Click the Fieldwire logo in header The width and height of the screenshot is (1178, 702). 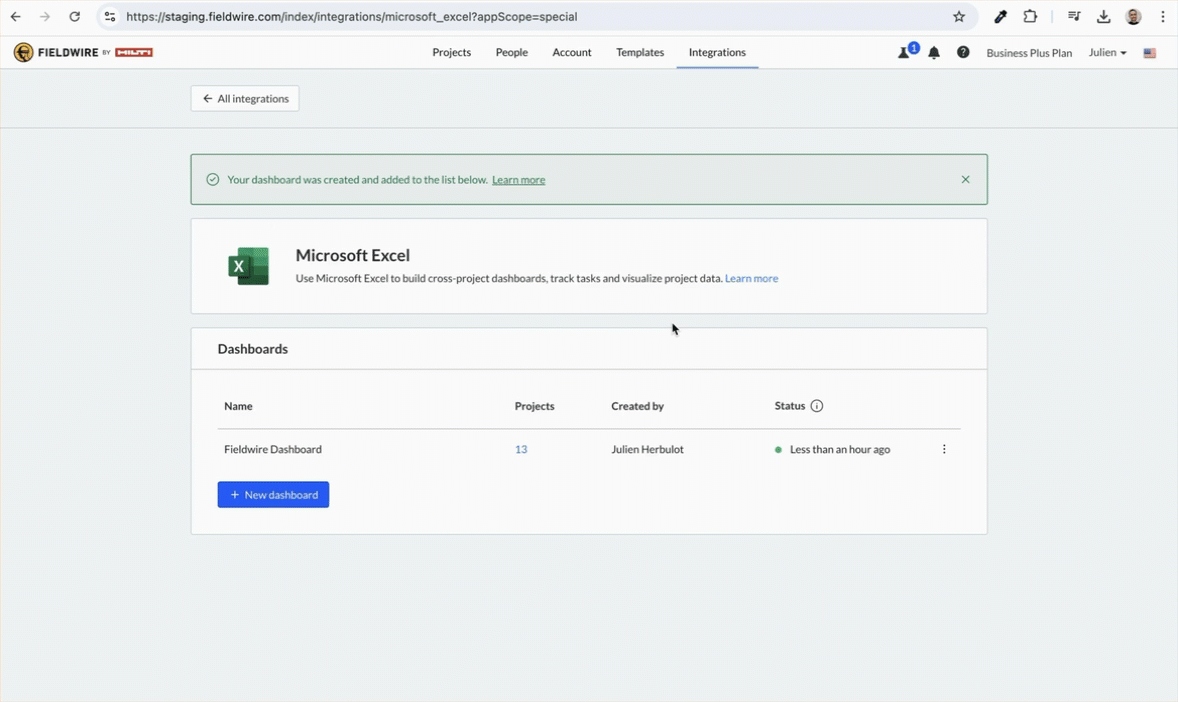click(83, 52)
